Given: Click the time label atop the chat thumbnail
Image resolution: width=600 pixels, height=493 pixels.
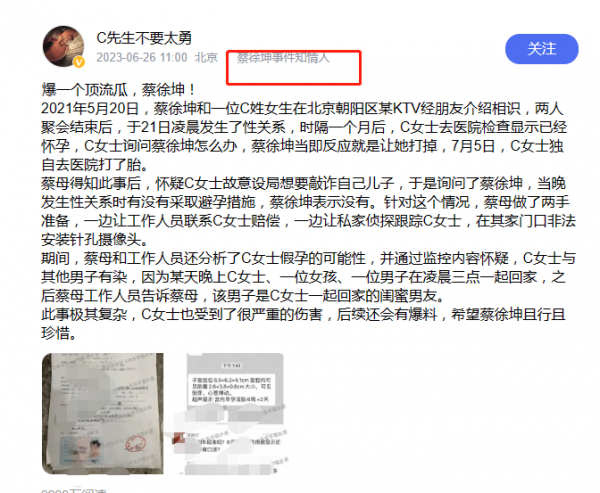Looking at the screenshot, I should point(232,366).
